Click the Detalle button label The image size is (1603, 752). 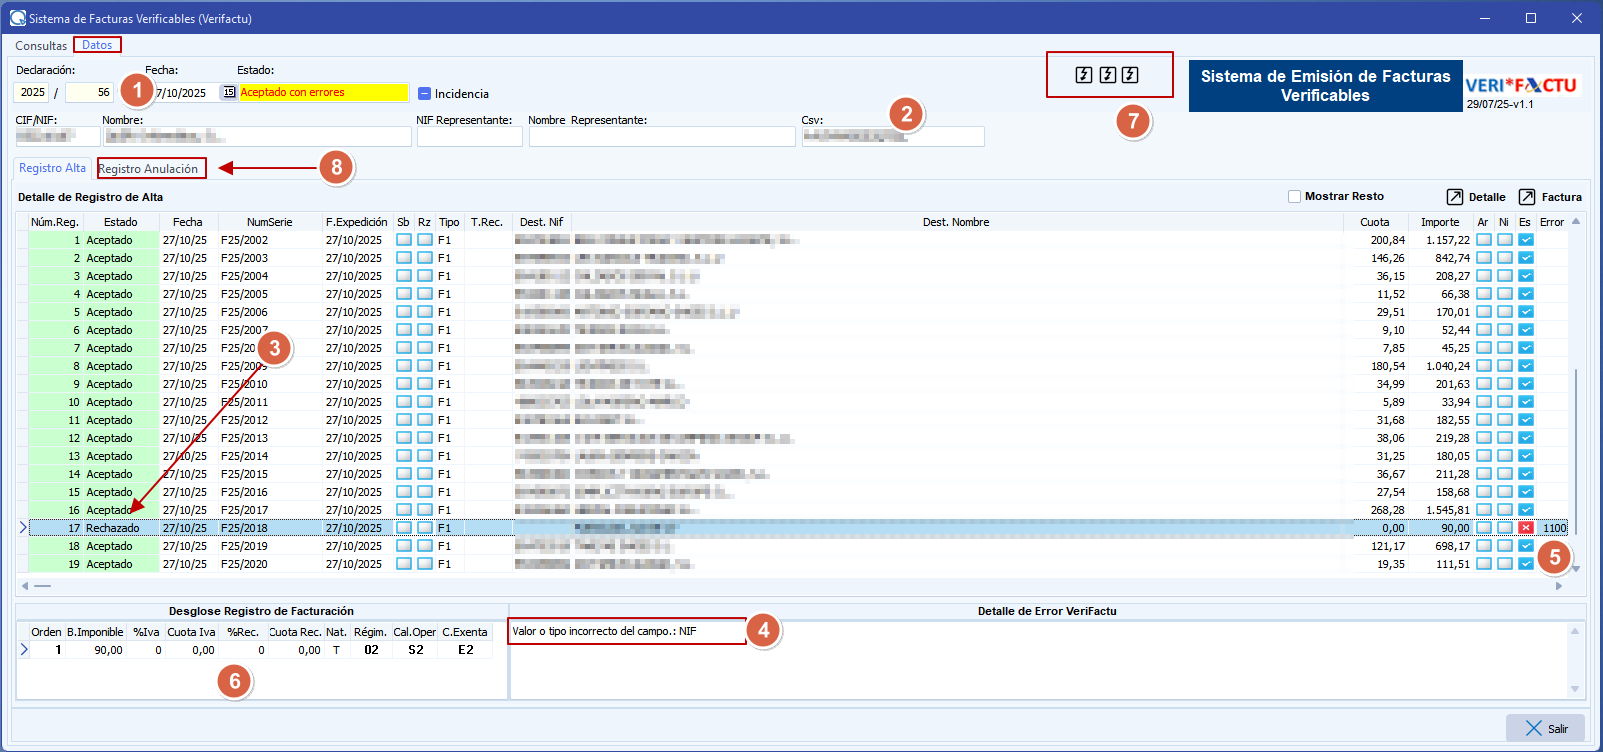tap(1487, 197)
